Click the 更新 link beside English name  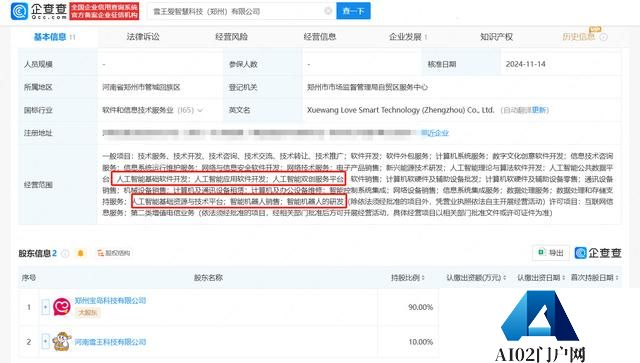pyautogui.click(x=539, y=110)
